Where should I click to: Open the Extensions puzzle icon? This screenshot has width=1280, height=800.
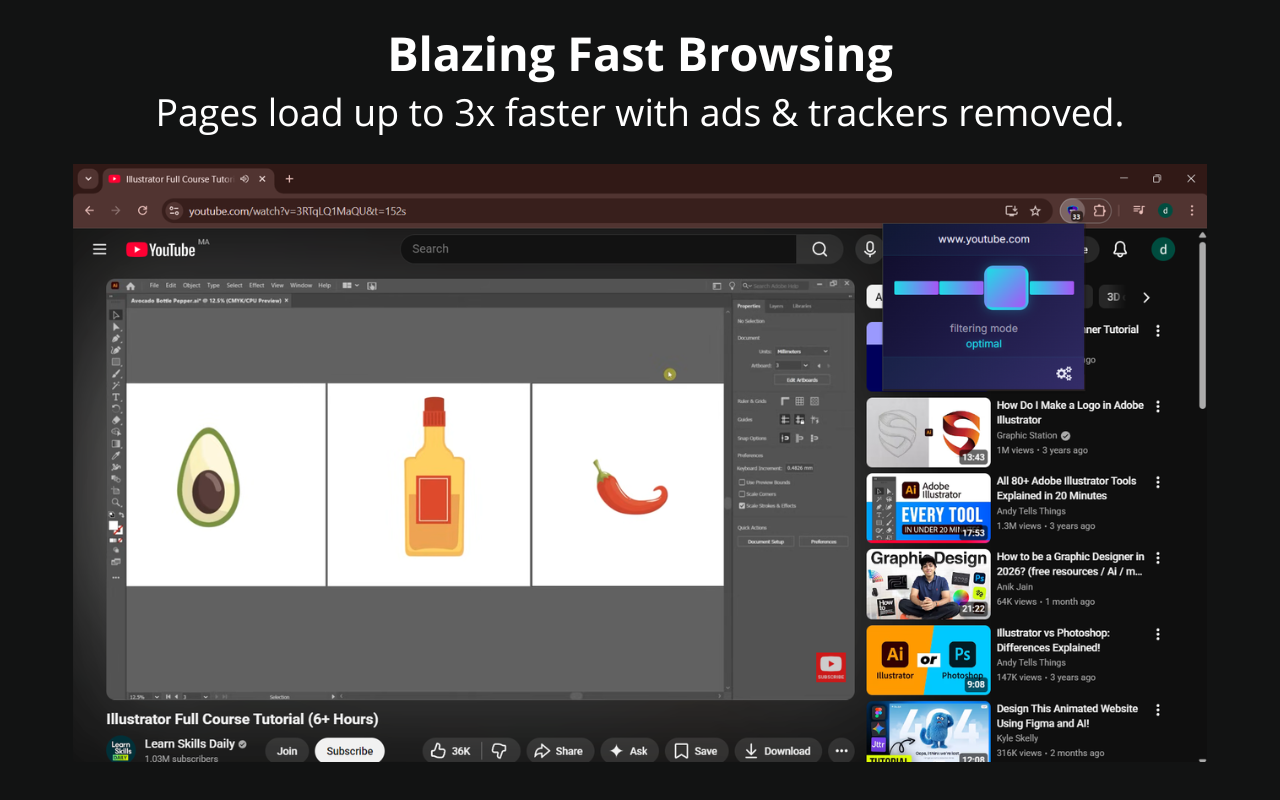click(x=1100, y=211)
